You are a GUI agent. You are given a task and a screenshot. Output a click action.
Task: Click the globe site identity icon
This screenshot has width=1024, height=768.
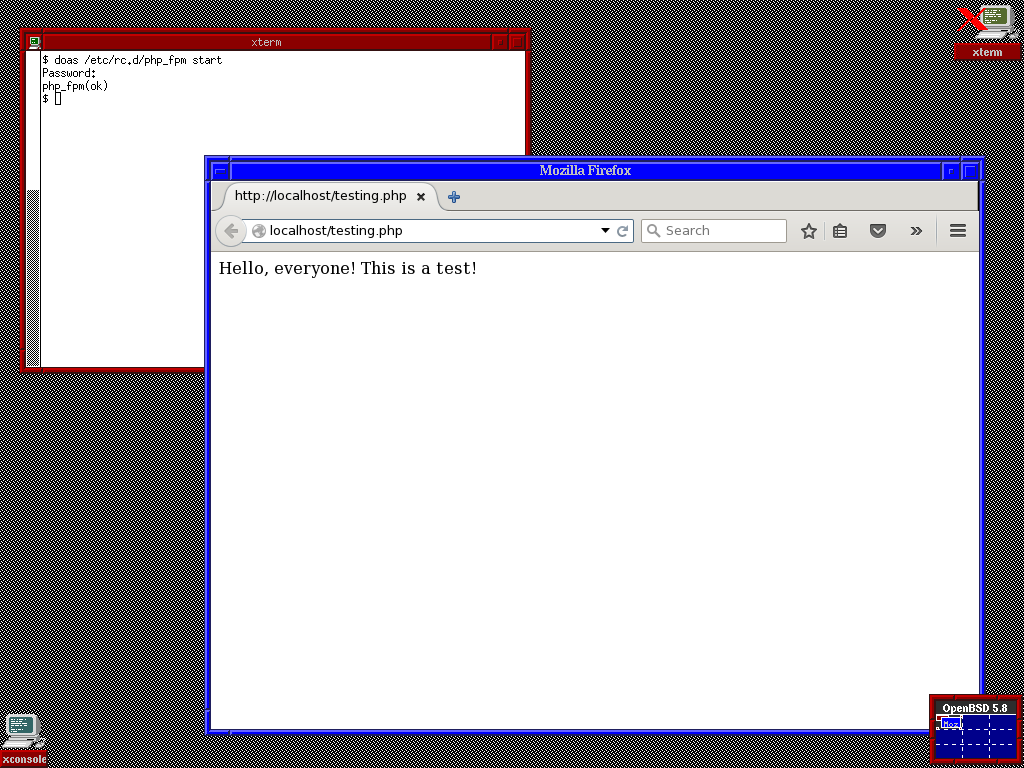coord(259,231)
